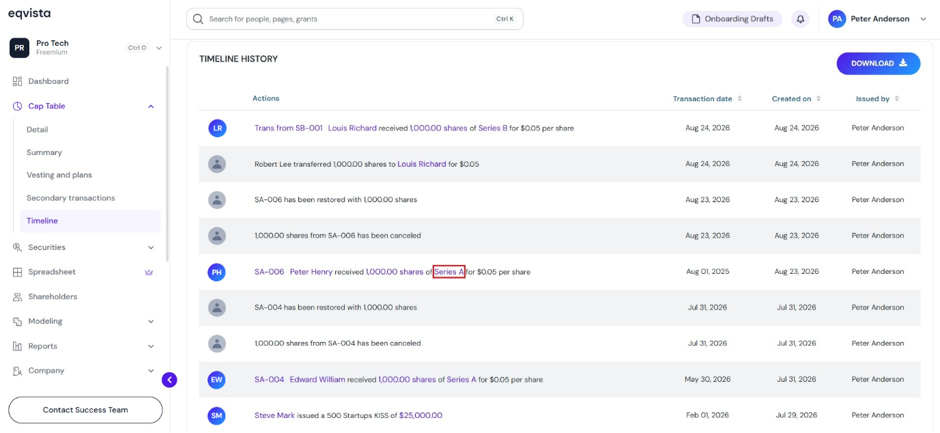This screenshot has width=940, height=433.
Task: Click the Reports chart icon
Action: pyautogui.click(x=17, y=346)
